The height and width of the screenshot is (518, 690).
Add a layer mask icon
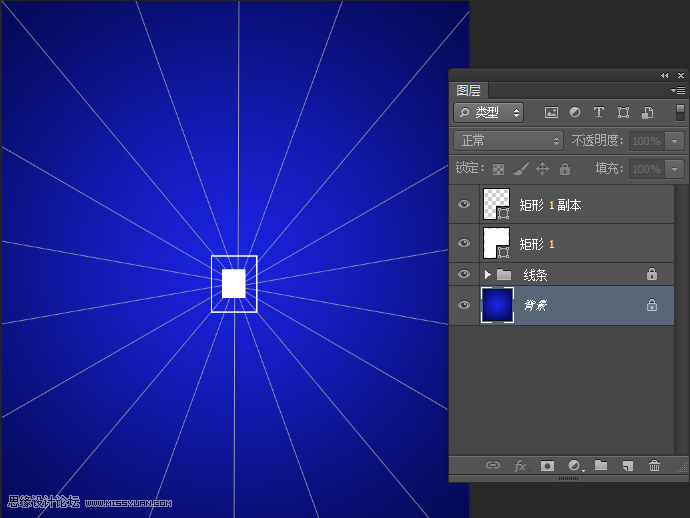[x=547, y=466]
